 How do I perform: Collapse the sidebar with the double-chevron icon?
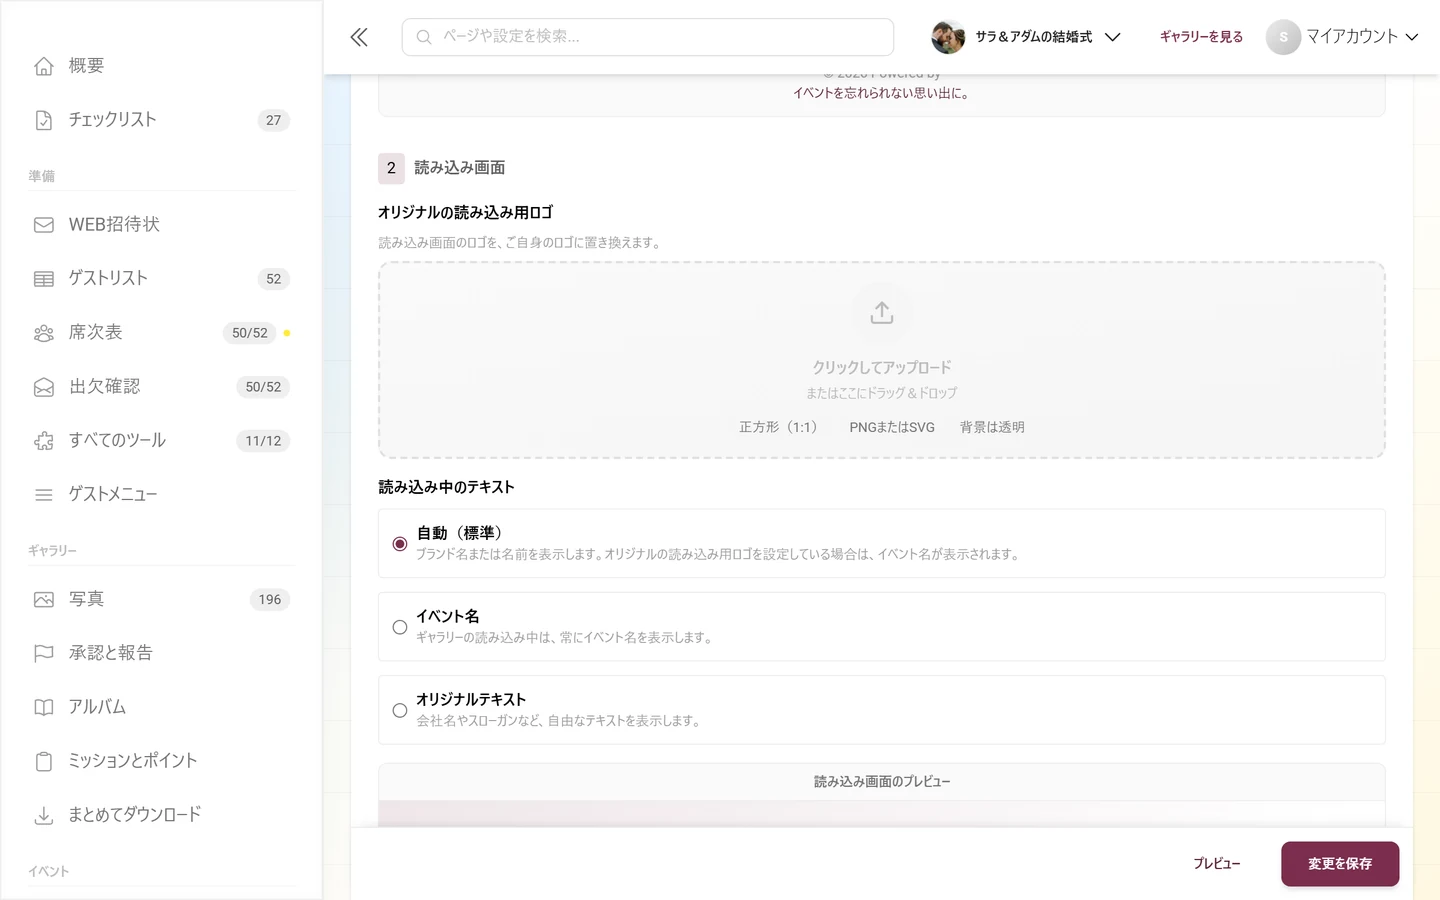pos(359,37)
